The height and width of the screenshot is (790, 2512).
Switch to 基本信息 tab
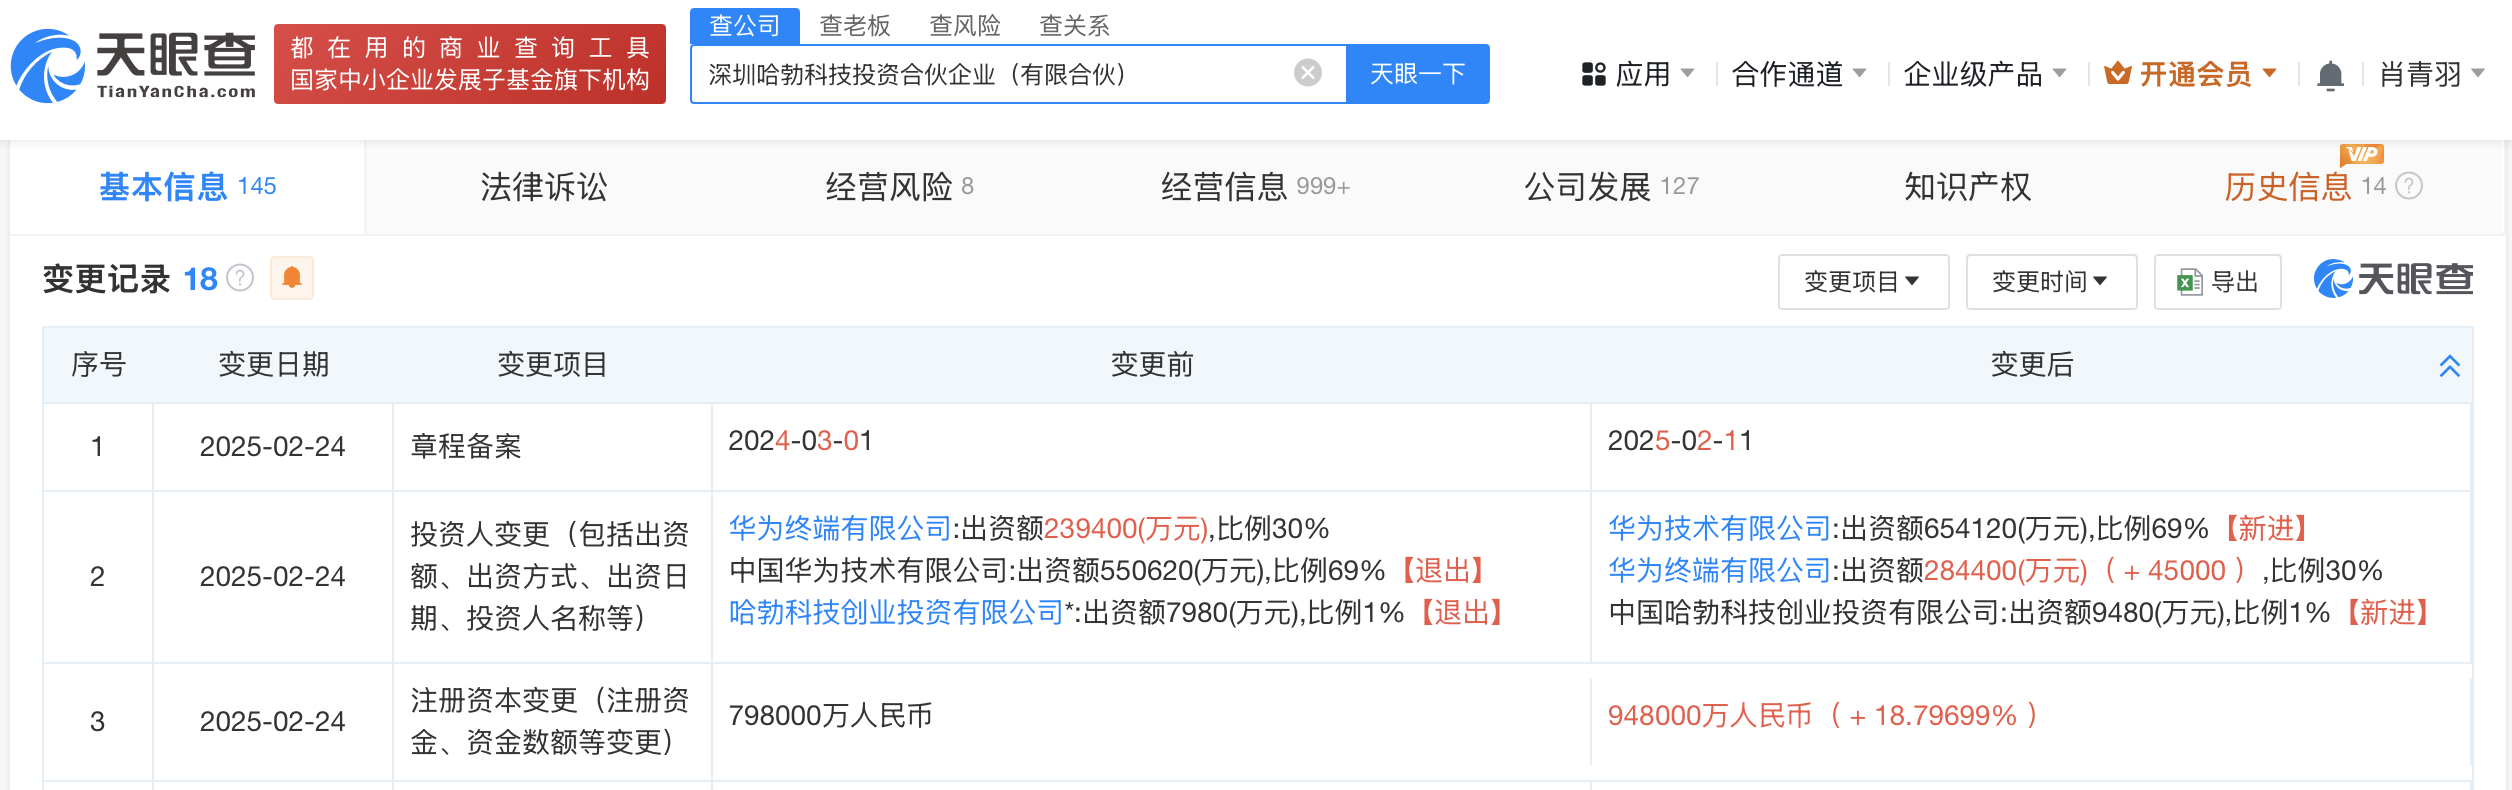pyautogui.click(x=187, y=187)
